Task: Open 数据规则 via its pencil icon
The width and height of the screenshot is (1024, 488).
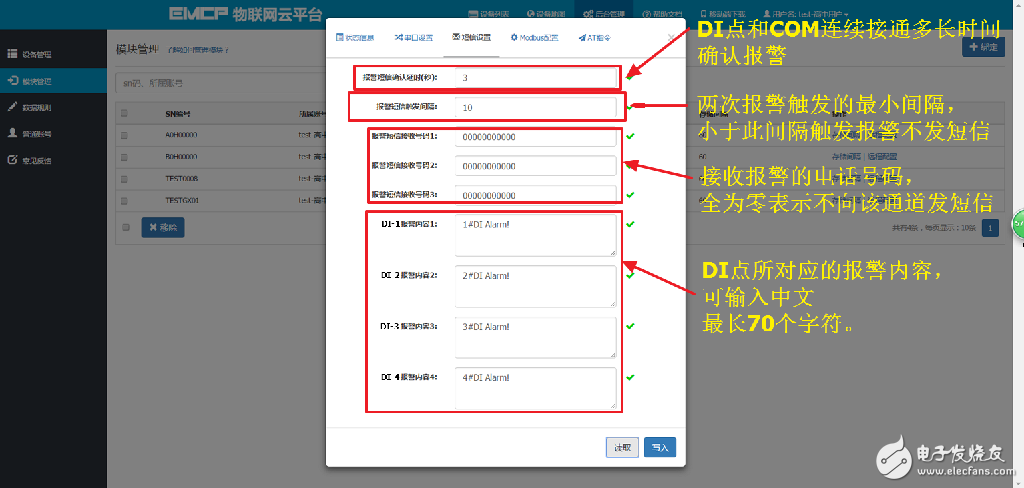Action: (x=12, y=107)
